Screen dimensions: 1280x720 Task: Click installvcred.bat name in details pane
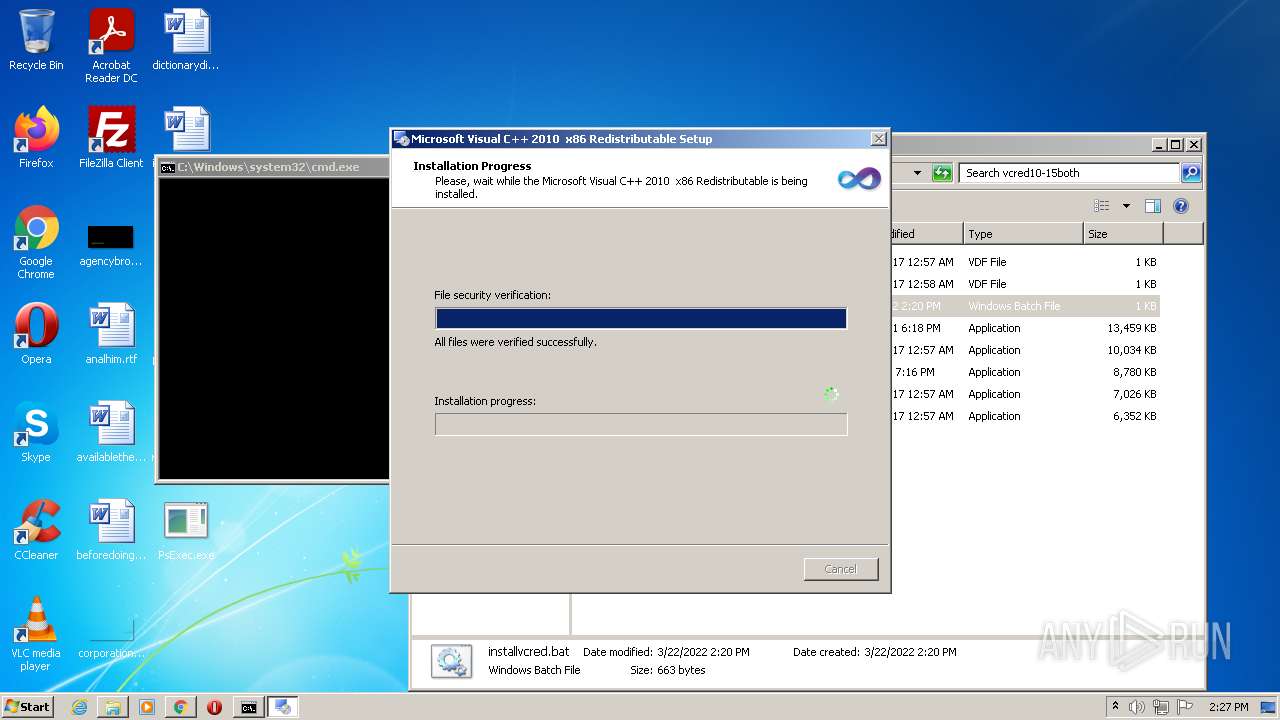528,651
